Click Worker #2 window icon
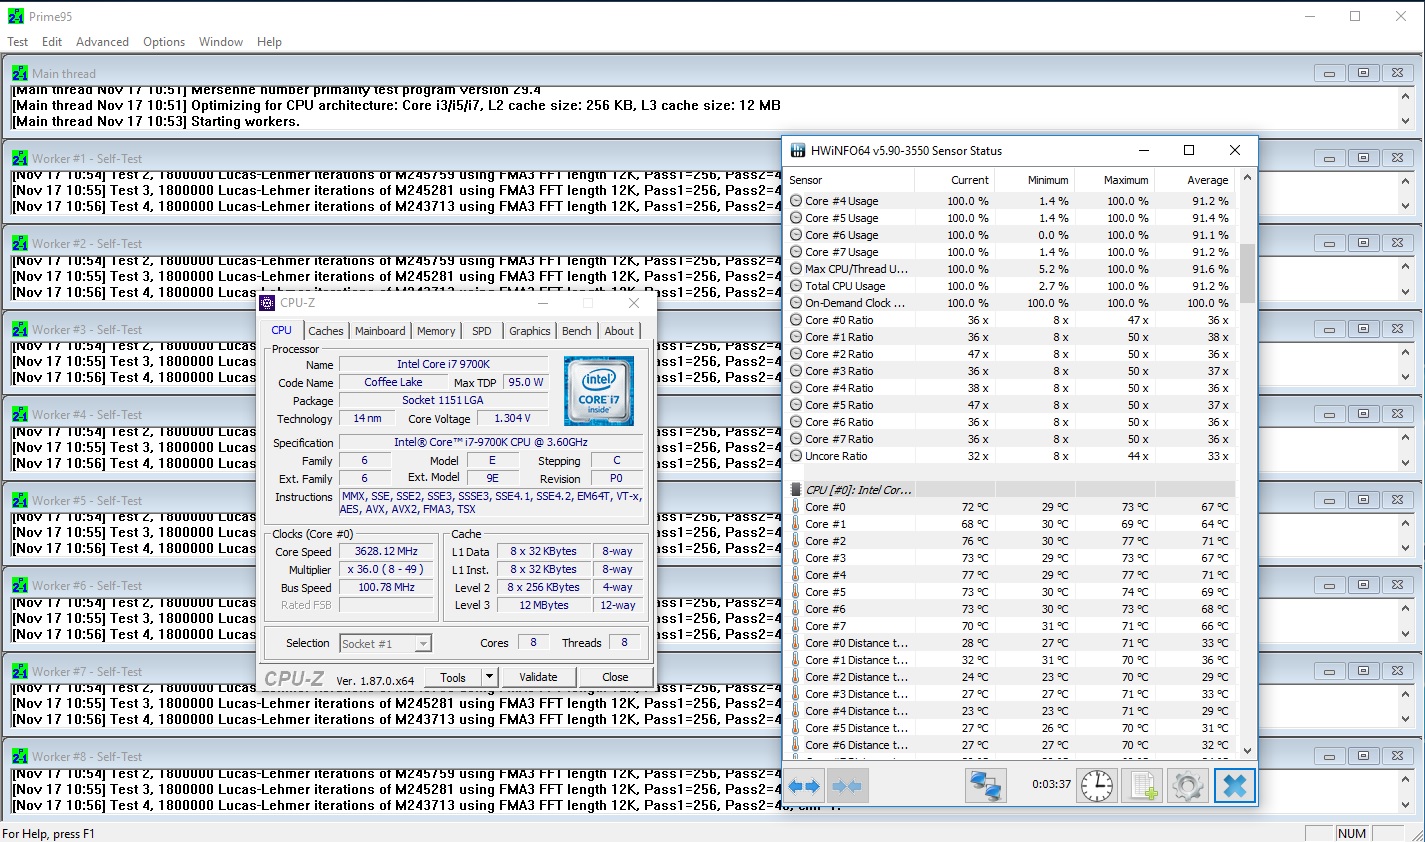This screenshot has height=842, width=1425. coord(20,243)
